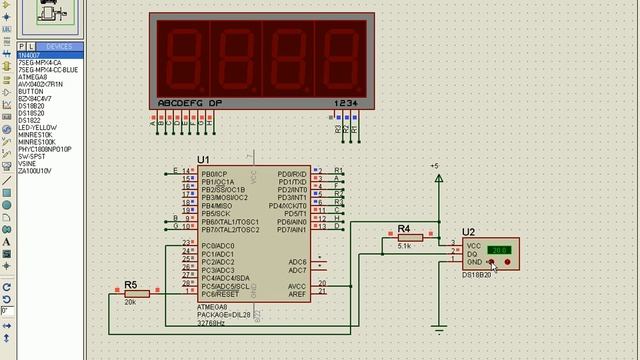Click the component overview preview thumbnail
The image size is (640, 360).
pyautogui.click(x=50, y=16)
